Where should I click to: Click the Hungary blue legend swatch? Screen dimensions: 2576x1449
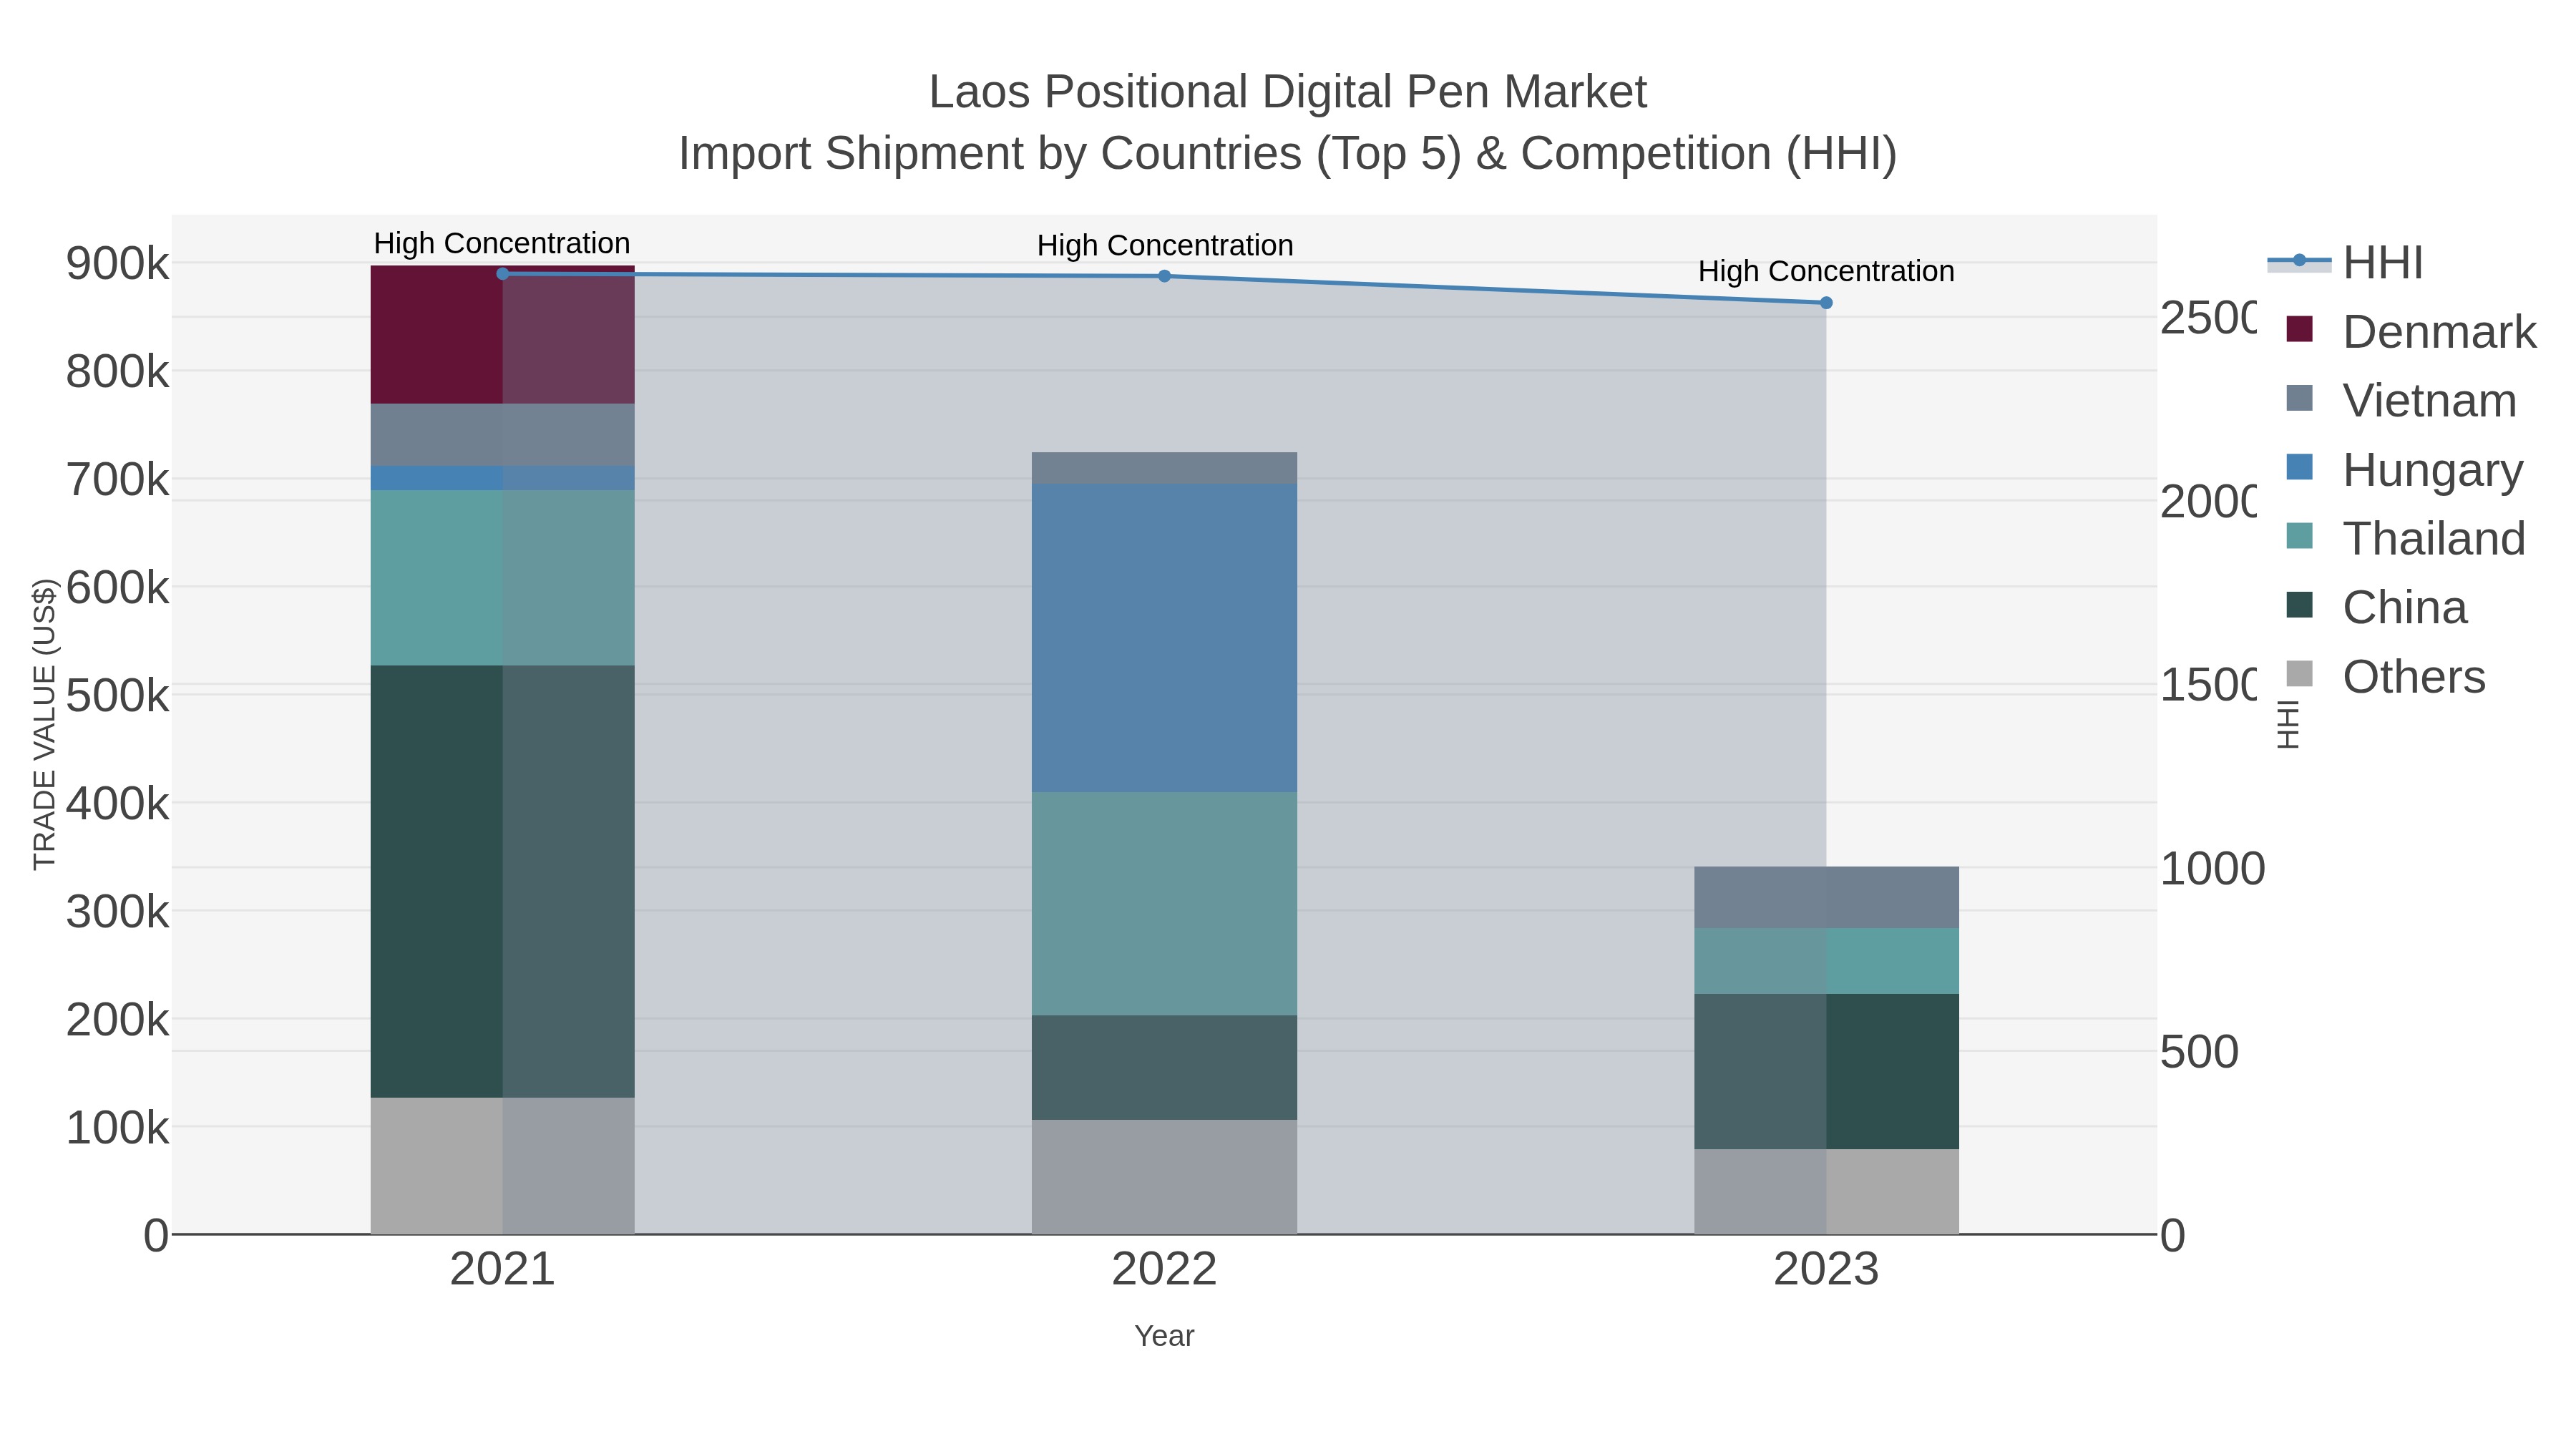tap(2300, 467)
